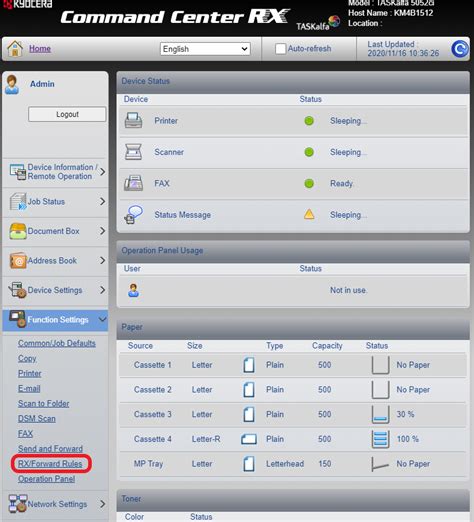Open the Device Settings menu
Screen dimensions: 474x522
coord(55,290)
